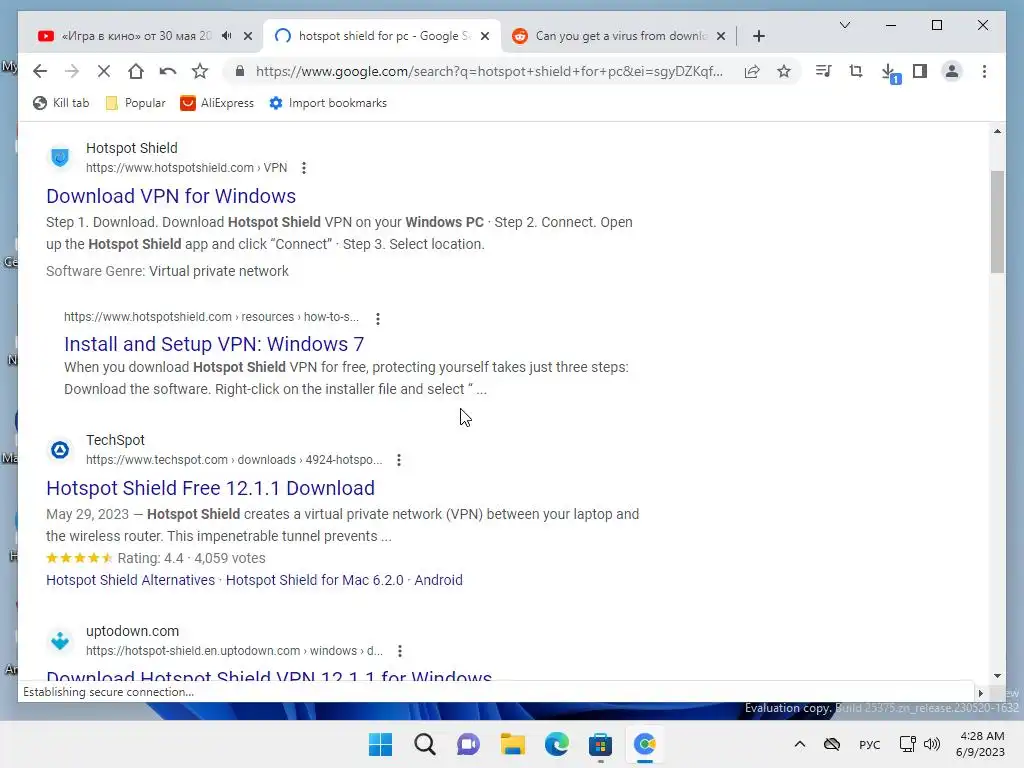Click the address bar URL field
The height and width of the screenshot is (768, 1024).
[x=489, y=71]
